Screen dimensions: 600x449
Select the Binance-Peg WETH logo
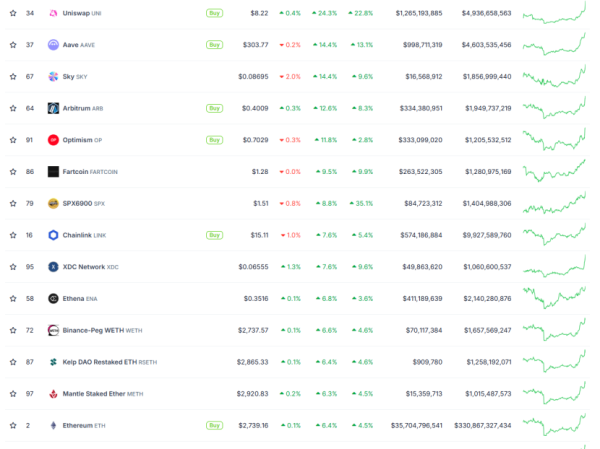pyautogui.click(x=53, y=330)
